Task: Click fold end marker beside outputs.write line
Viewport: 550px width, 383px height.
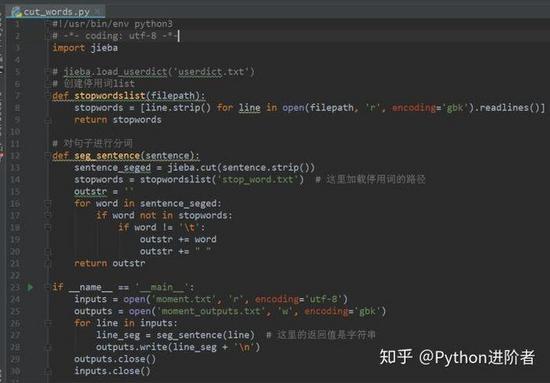Action: click(48, 347)
